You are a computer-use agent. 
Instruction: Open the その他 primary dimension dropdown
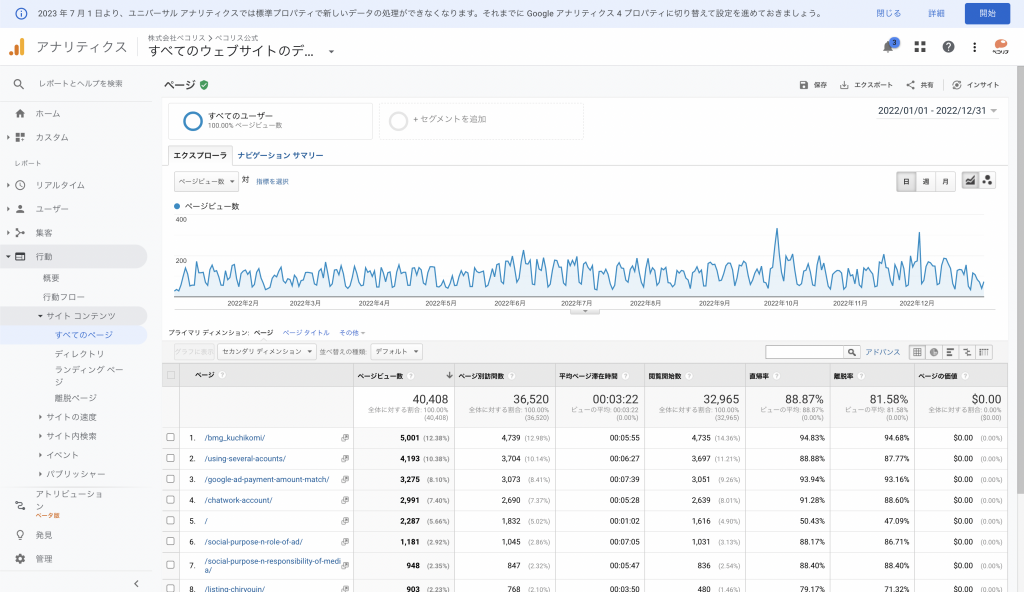pyautogui.click(x=352, y=333)
